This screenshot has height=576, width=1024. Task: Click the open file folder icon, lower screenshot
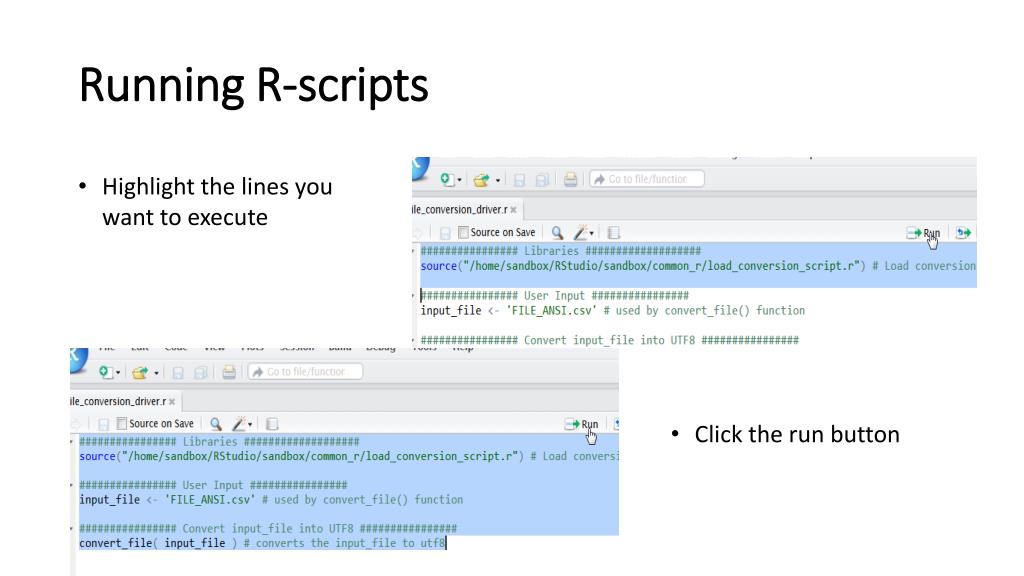[x=140, y=372]
